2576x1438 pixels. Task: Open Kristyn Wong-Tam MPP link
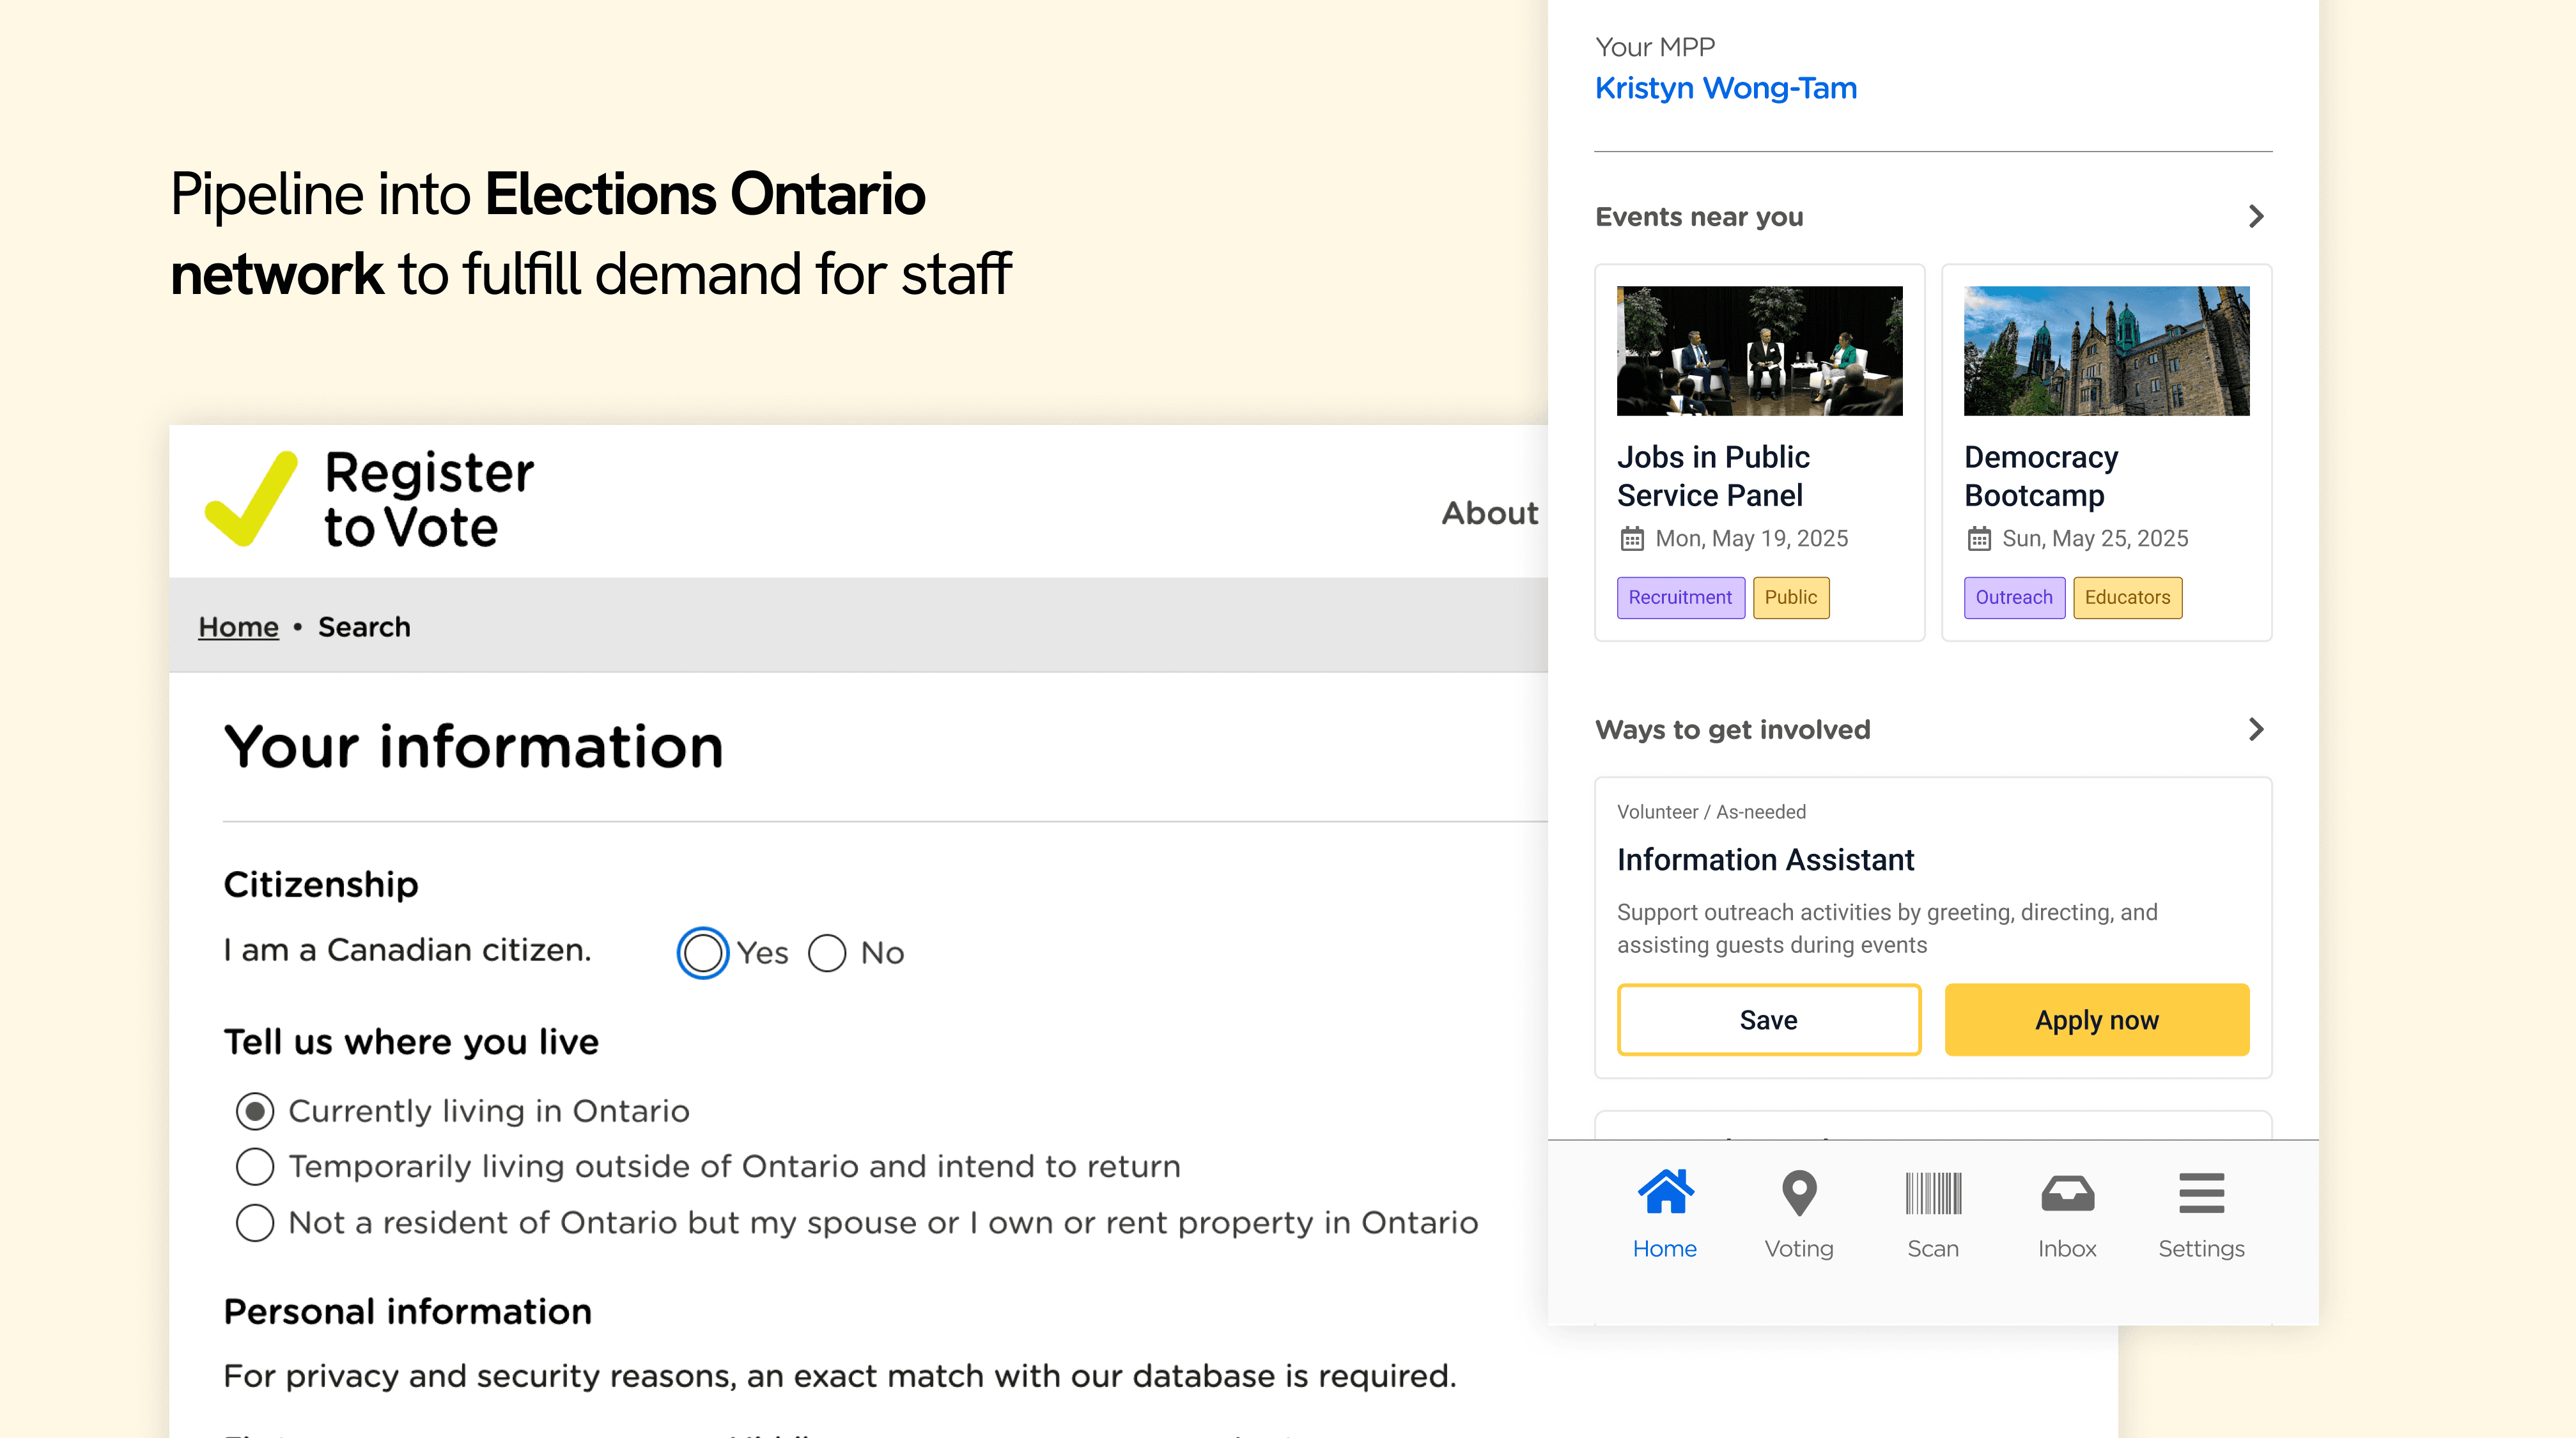pos(1726,88)
